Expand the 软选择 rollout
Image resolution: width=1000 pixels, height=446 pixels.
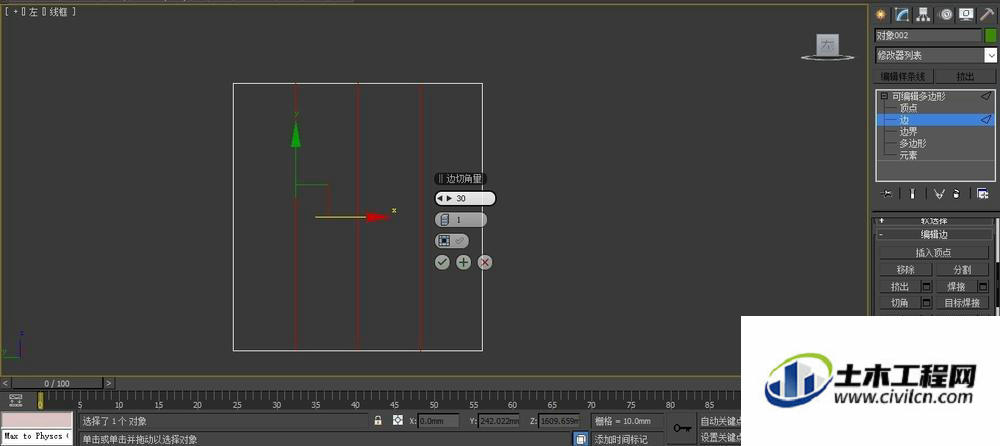(934, 221)
